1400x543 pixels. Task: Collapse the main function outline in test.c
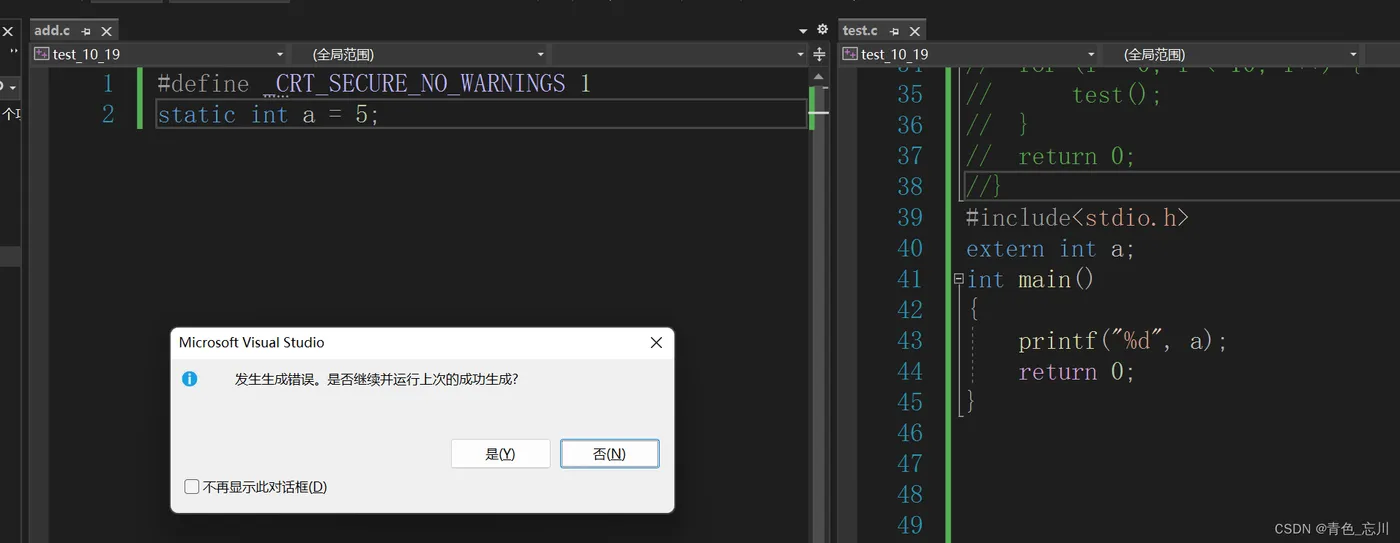(958, 279)
